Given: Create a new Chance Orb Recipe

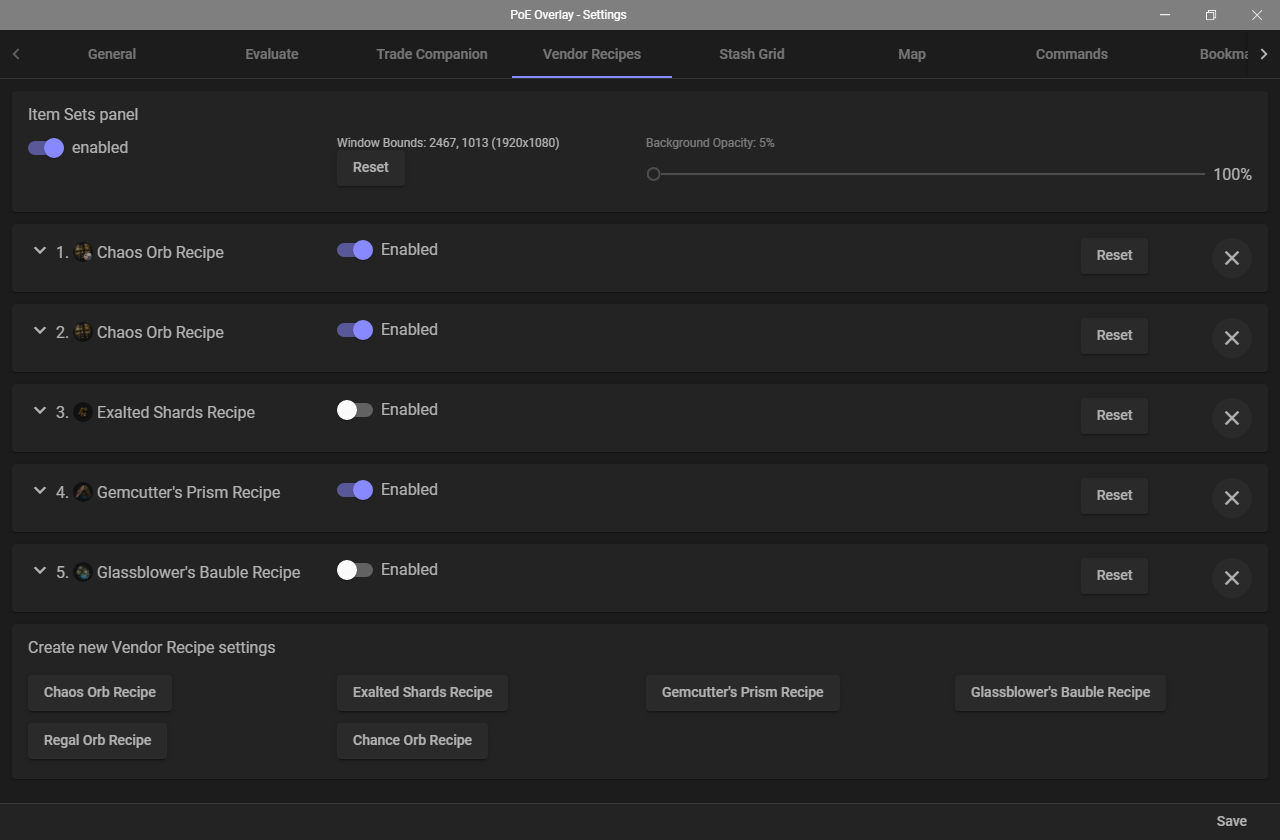Looking at the screenshot, I should click(412, 740).
